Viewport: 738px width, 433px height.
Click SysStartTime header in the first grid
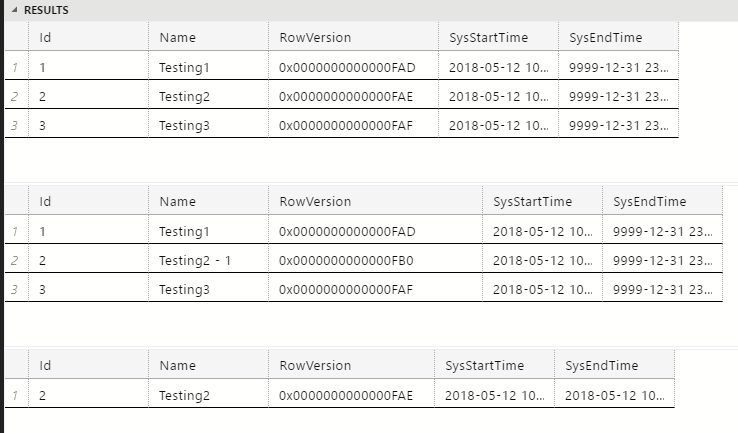498,37
